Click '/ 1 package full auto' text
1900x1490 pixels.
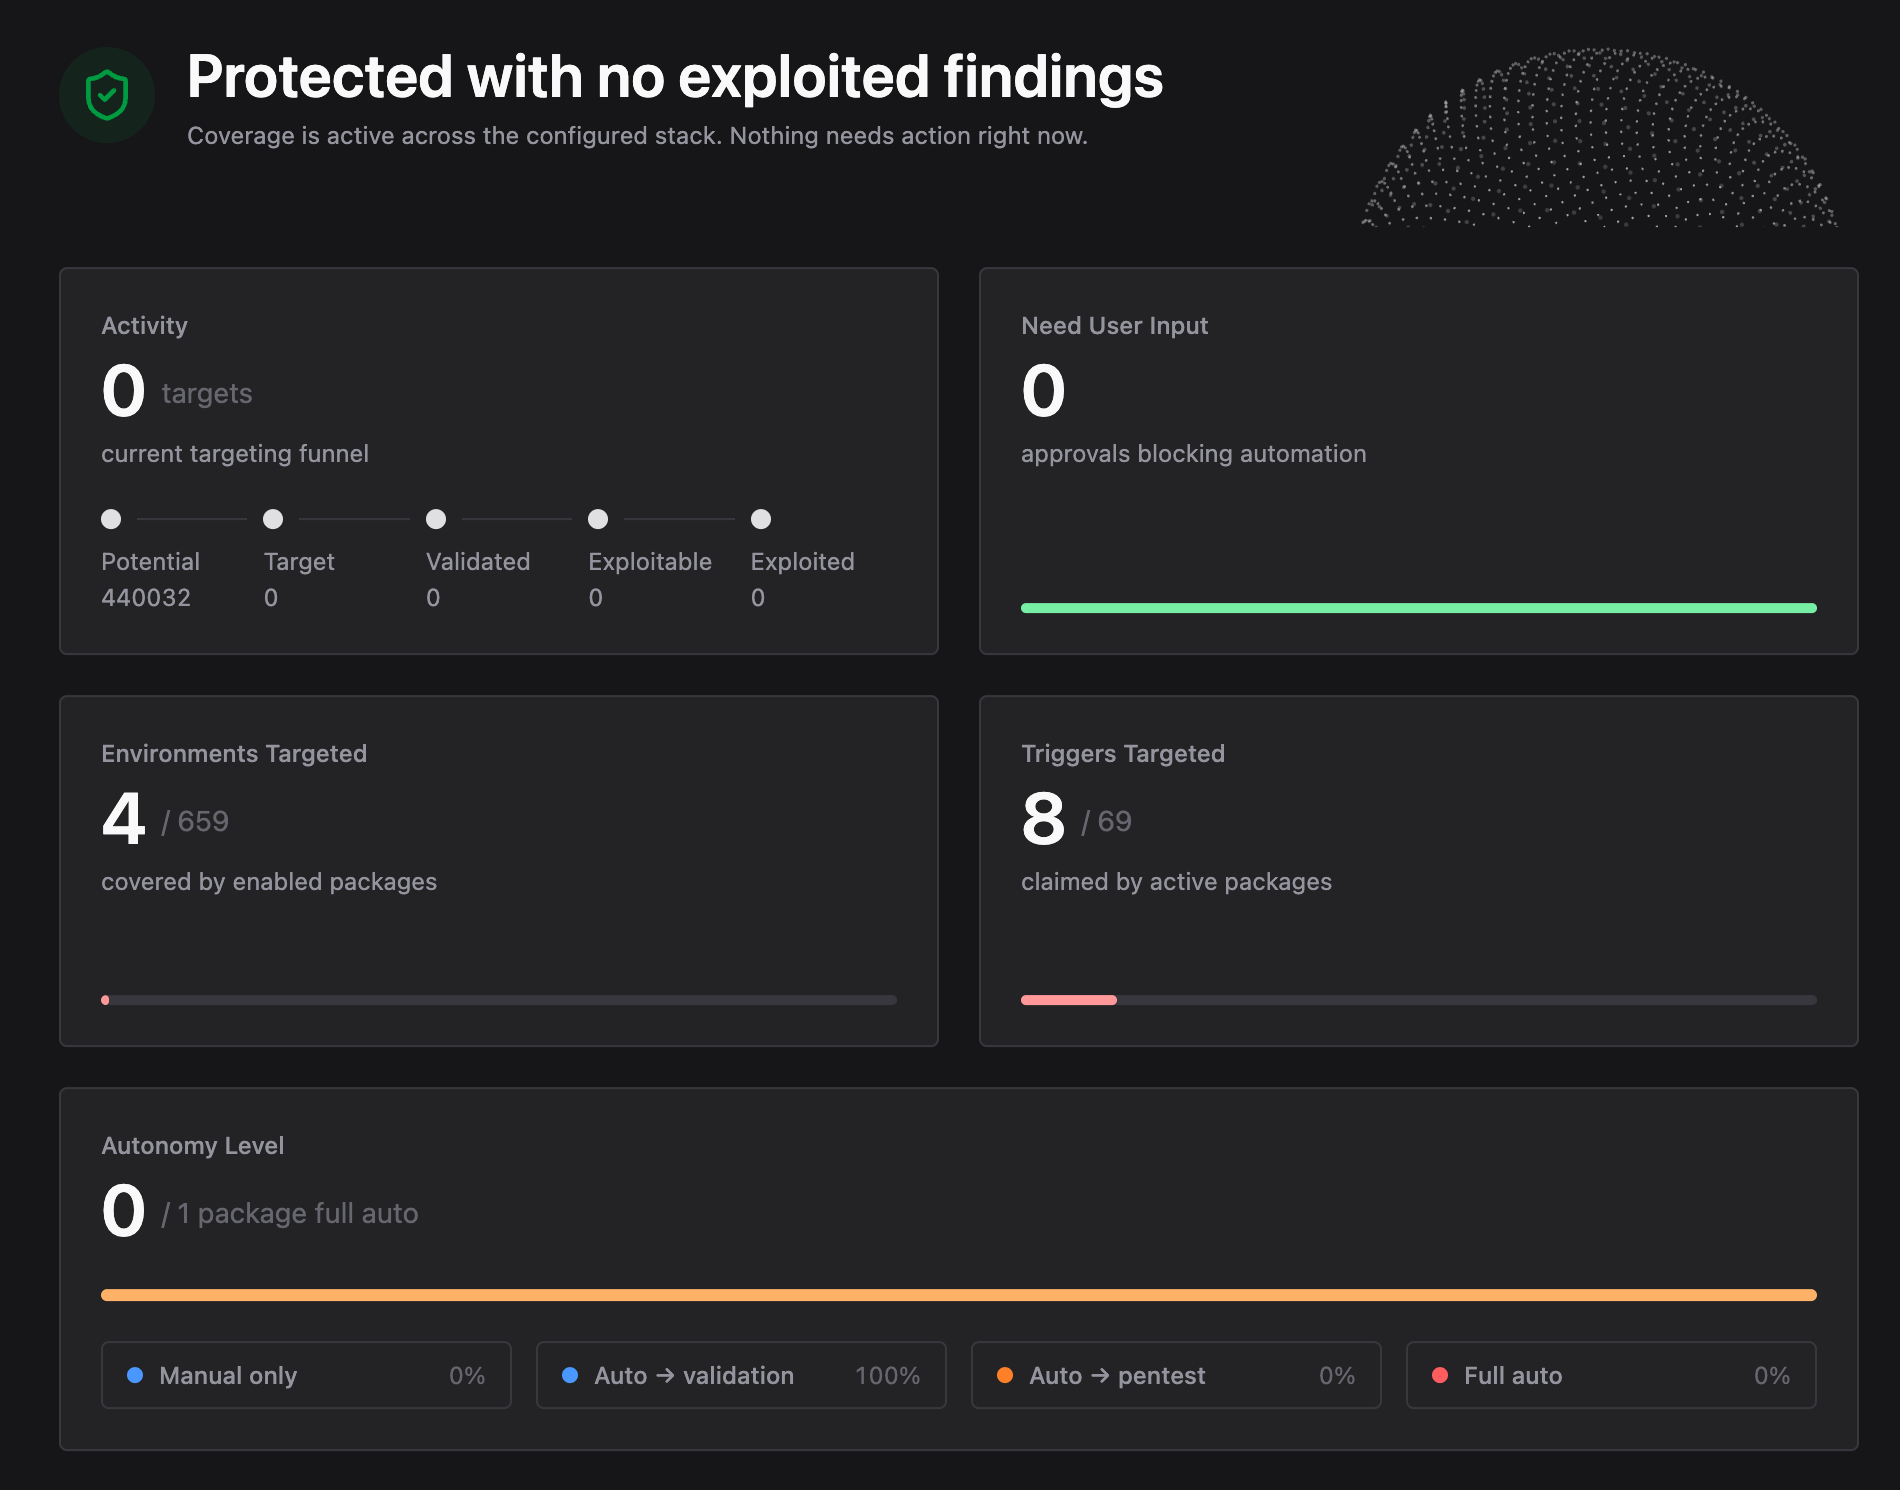click(290, 1214)
